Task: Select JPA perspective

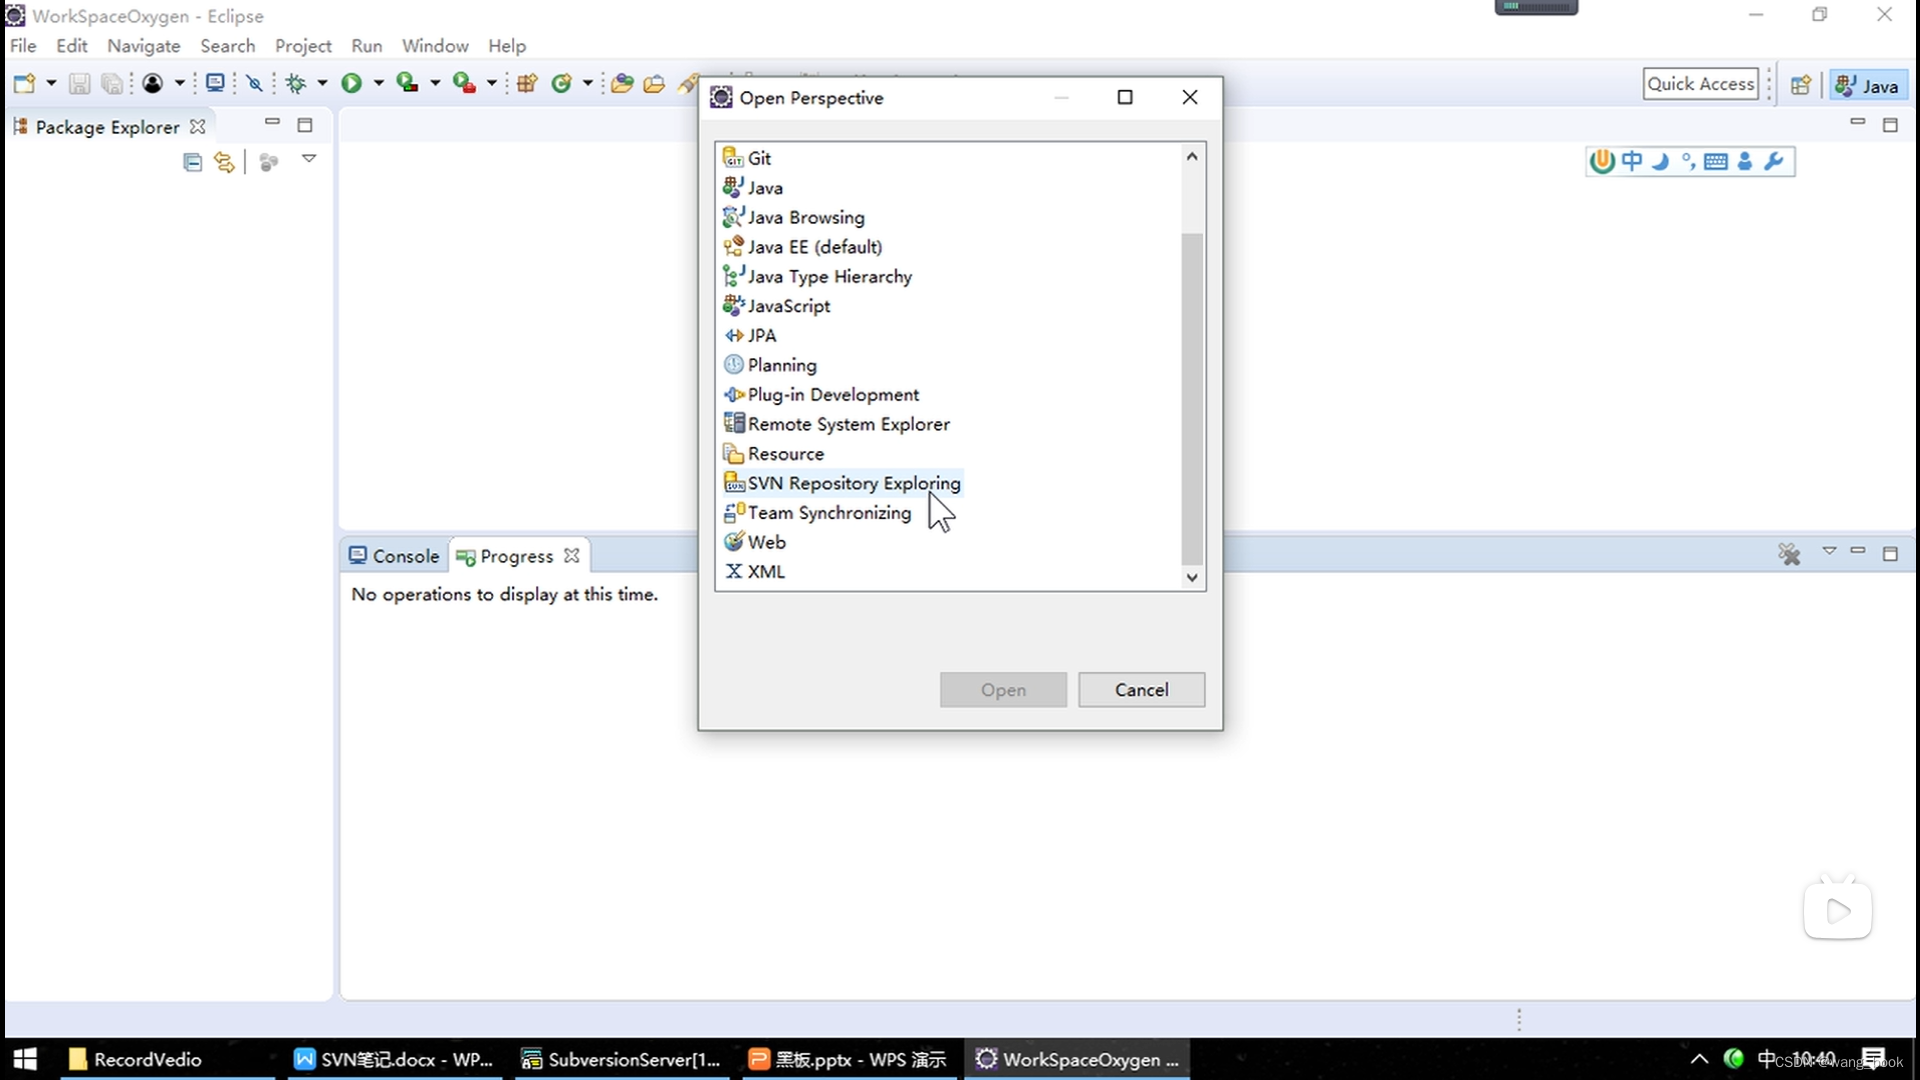Action: (x=750, y=335)
